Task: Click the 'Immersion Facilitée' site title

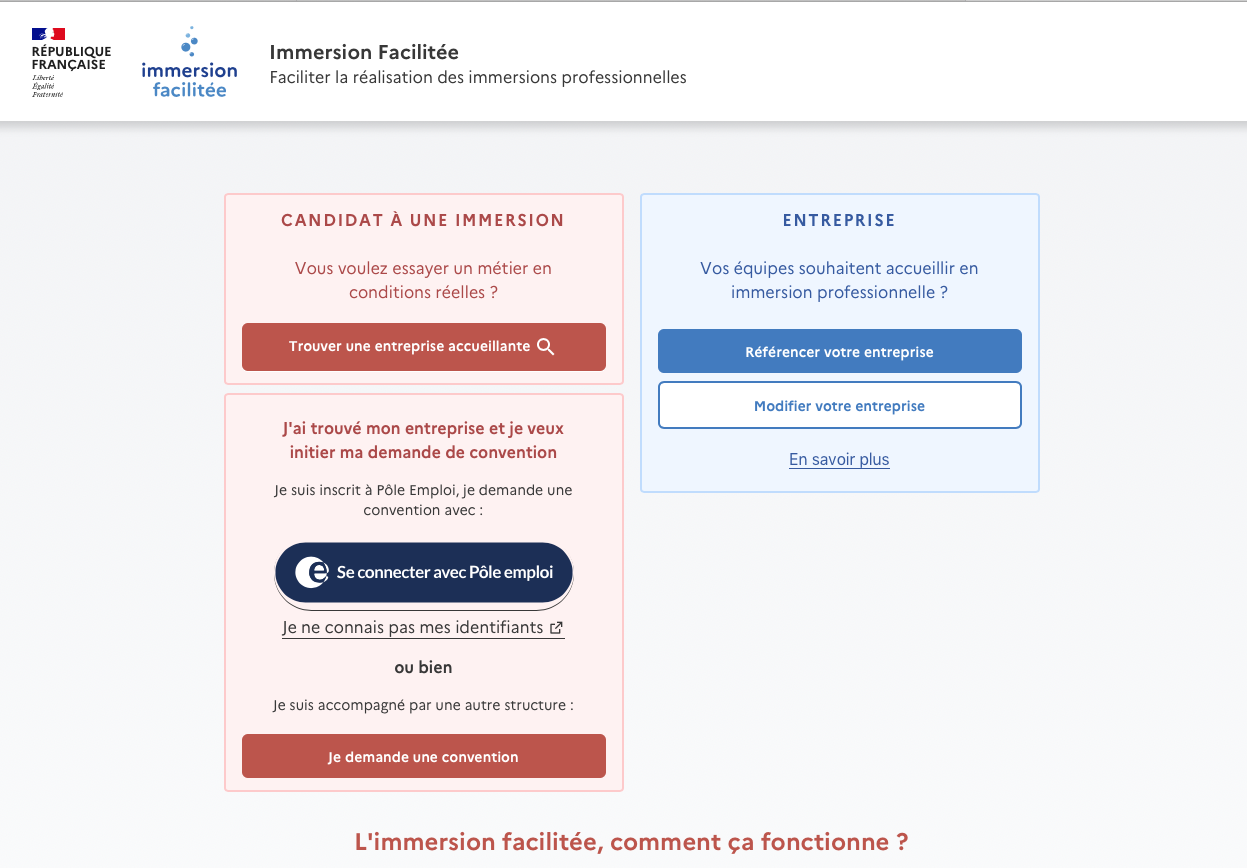Action: pyautogui.click(x=364, y=52)
